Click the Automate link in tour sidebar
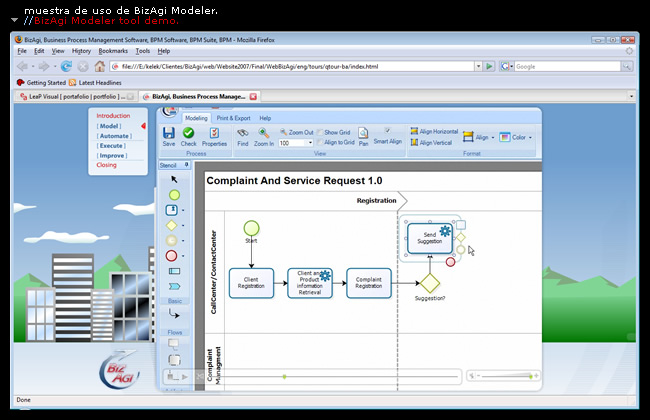 [x=112, y=135]
